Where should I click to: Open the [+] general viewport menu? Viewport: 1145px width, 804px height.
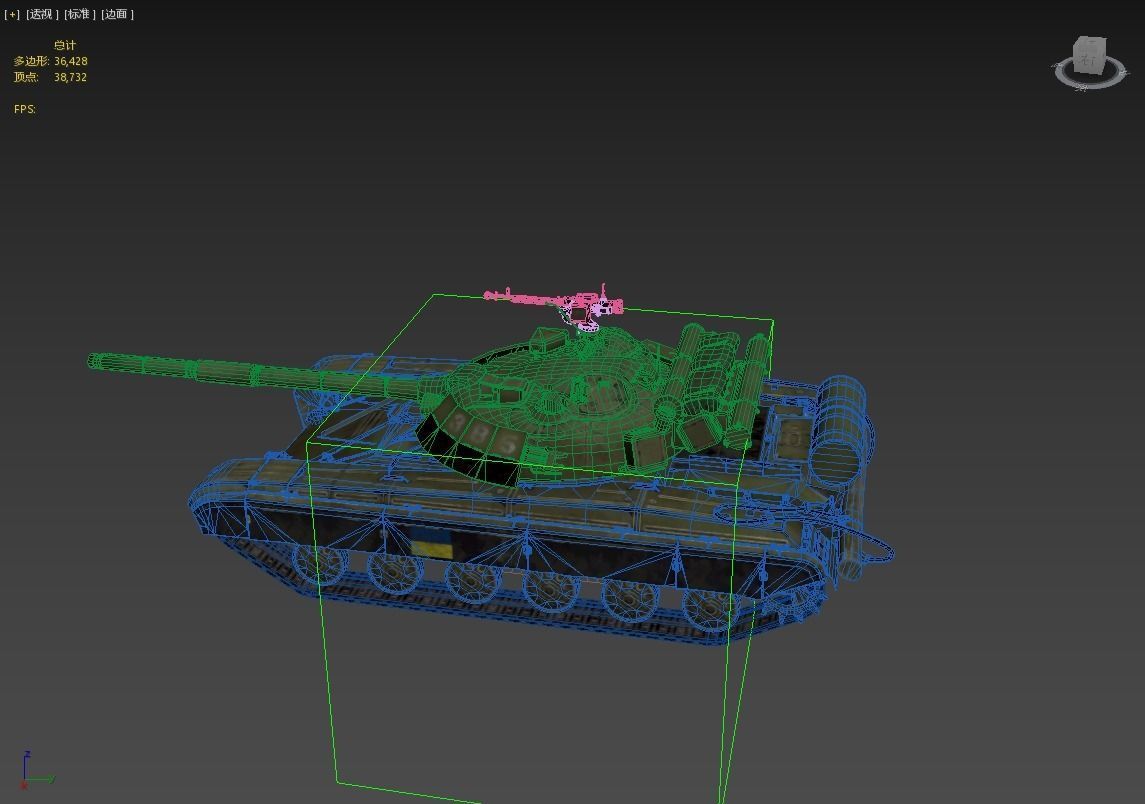[12, 14]
